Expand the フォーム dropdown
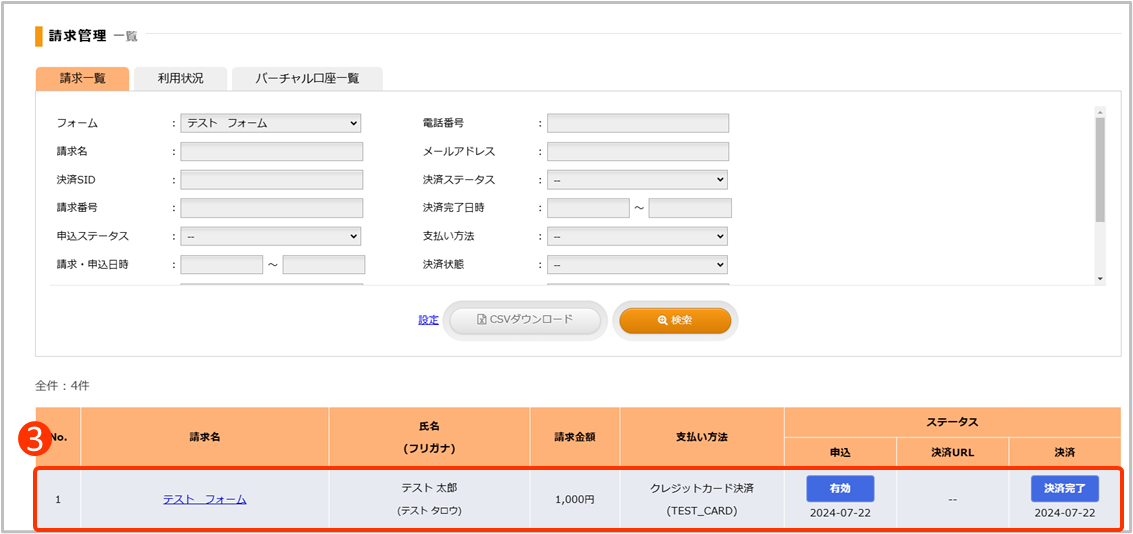Image resolution: width=1133 pixels, height=534 pixels. (x=270, y=123)
